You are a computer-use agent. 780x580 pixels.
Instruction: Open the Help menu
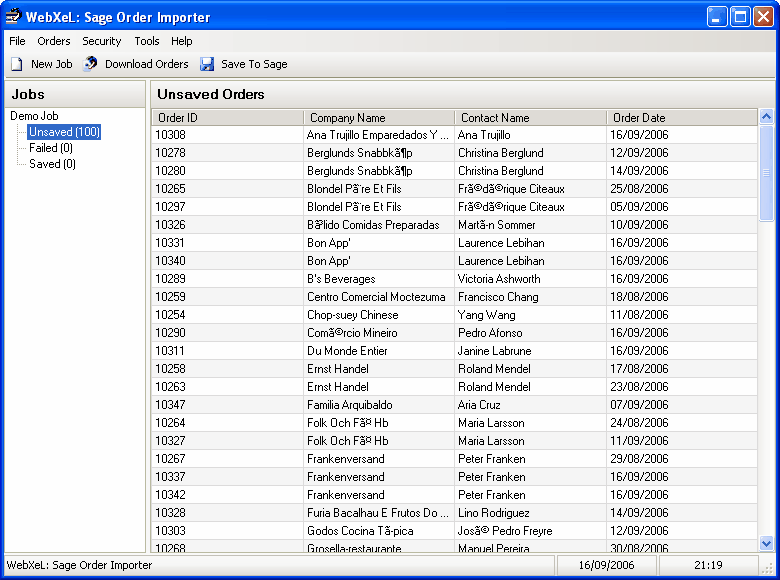point(182,41)
